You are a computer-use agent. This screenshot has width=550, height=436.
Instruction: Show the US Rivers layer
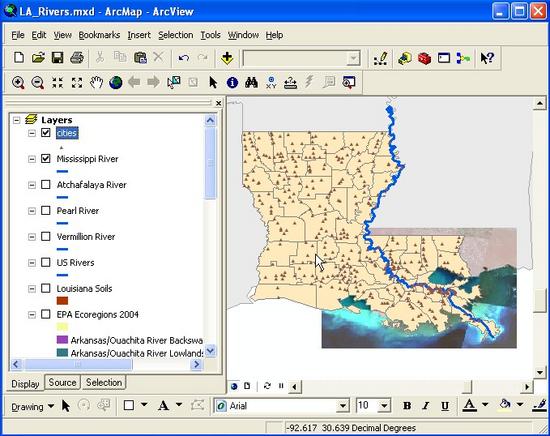(46, 262)
